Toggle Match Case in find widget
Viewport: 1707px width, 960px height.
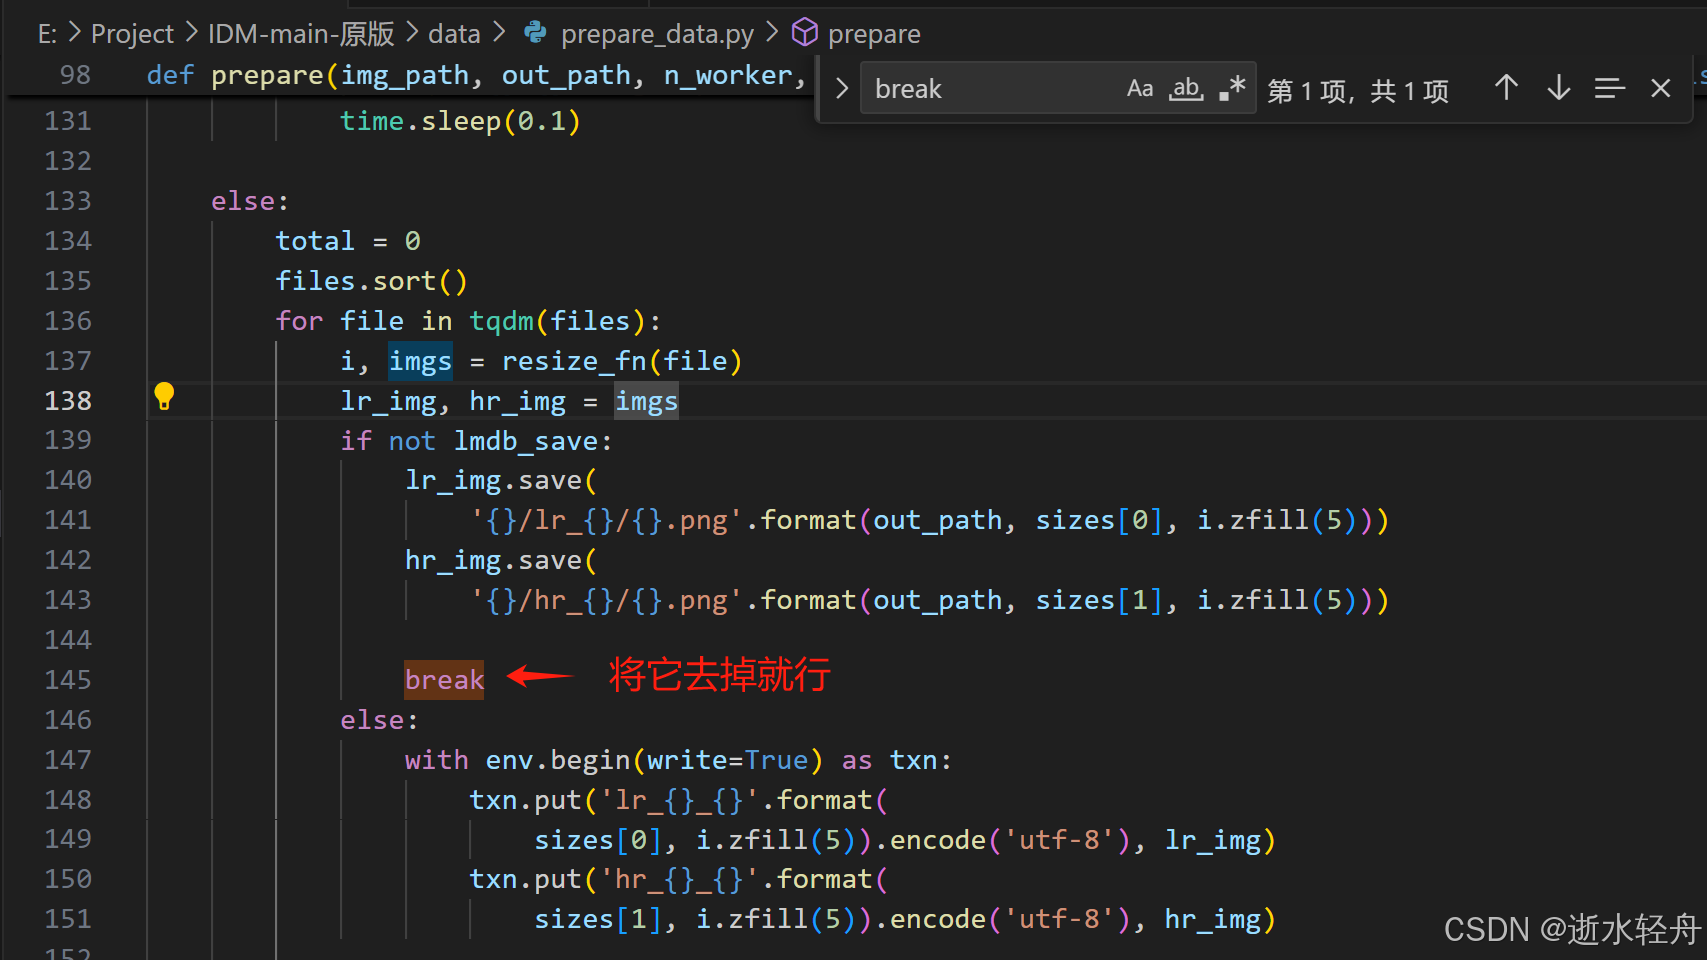[1139, 89]
